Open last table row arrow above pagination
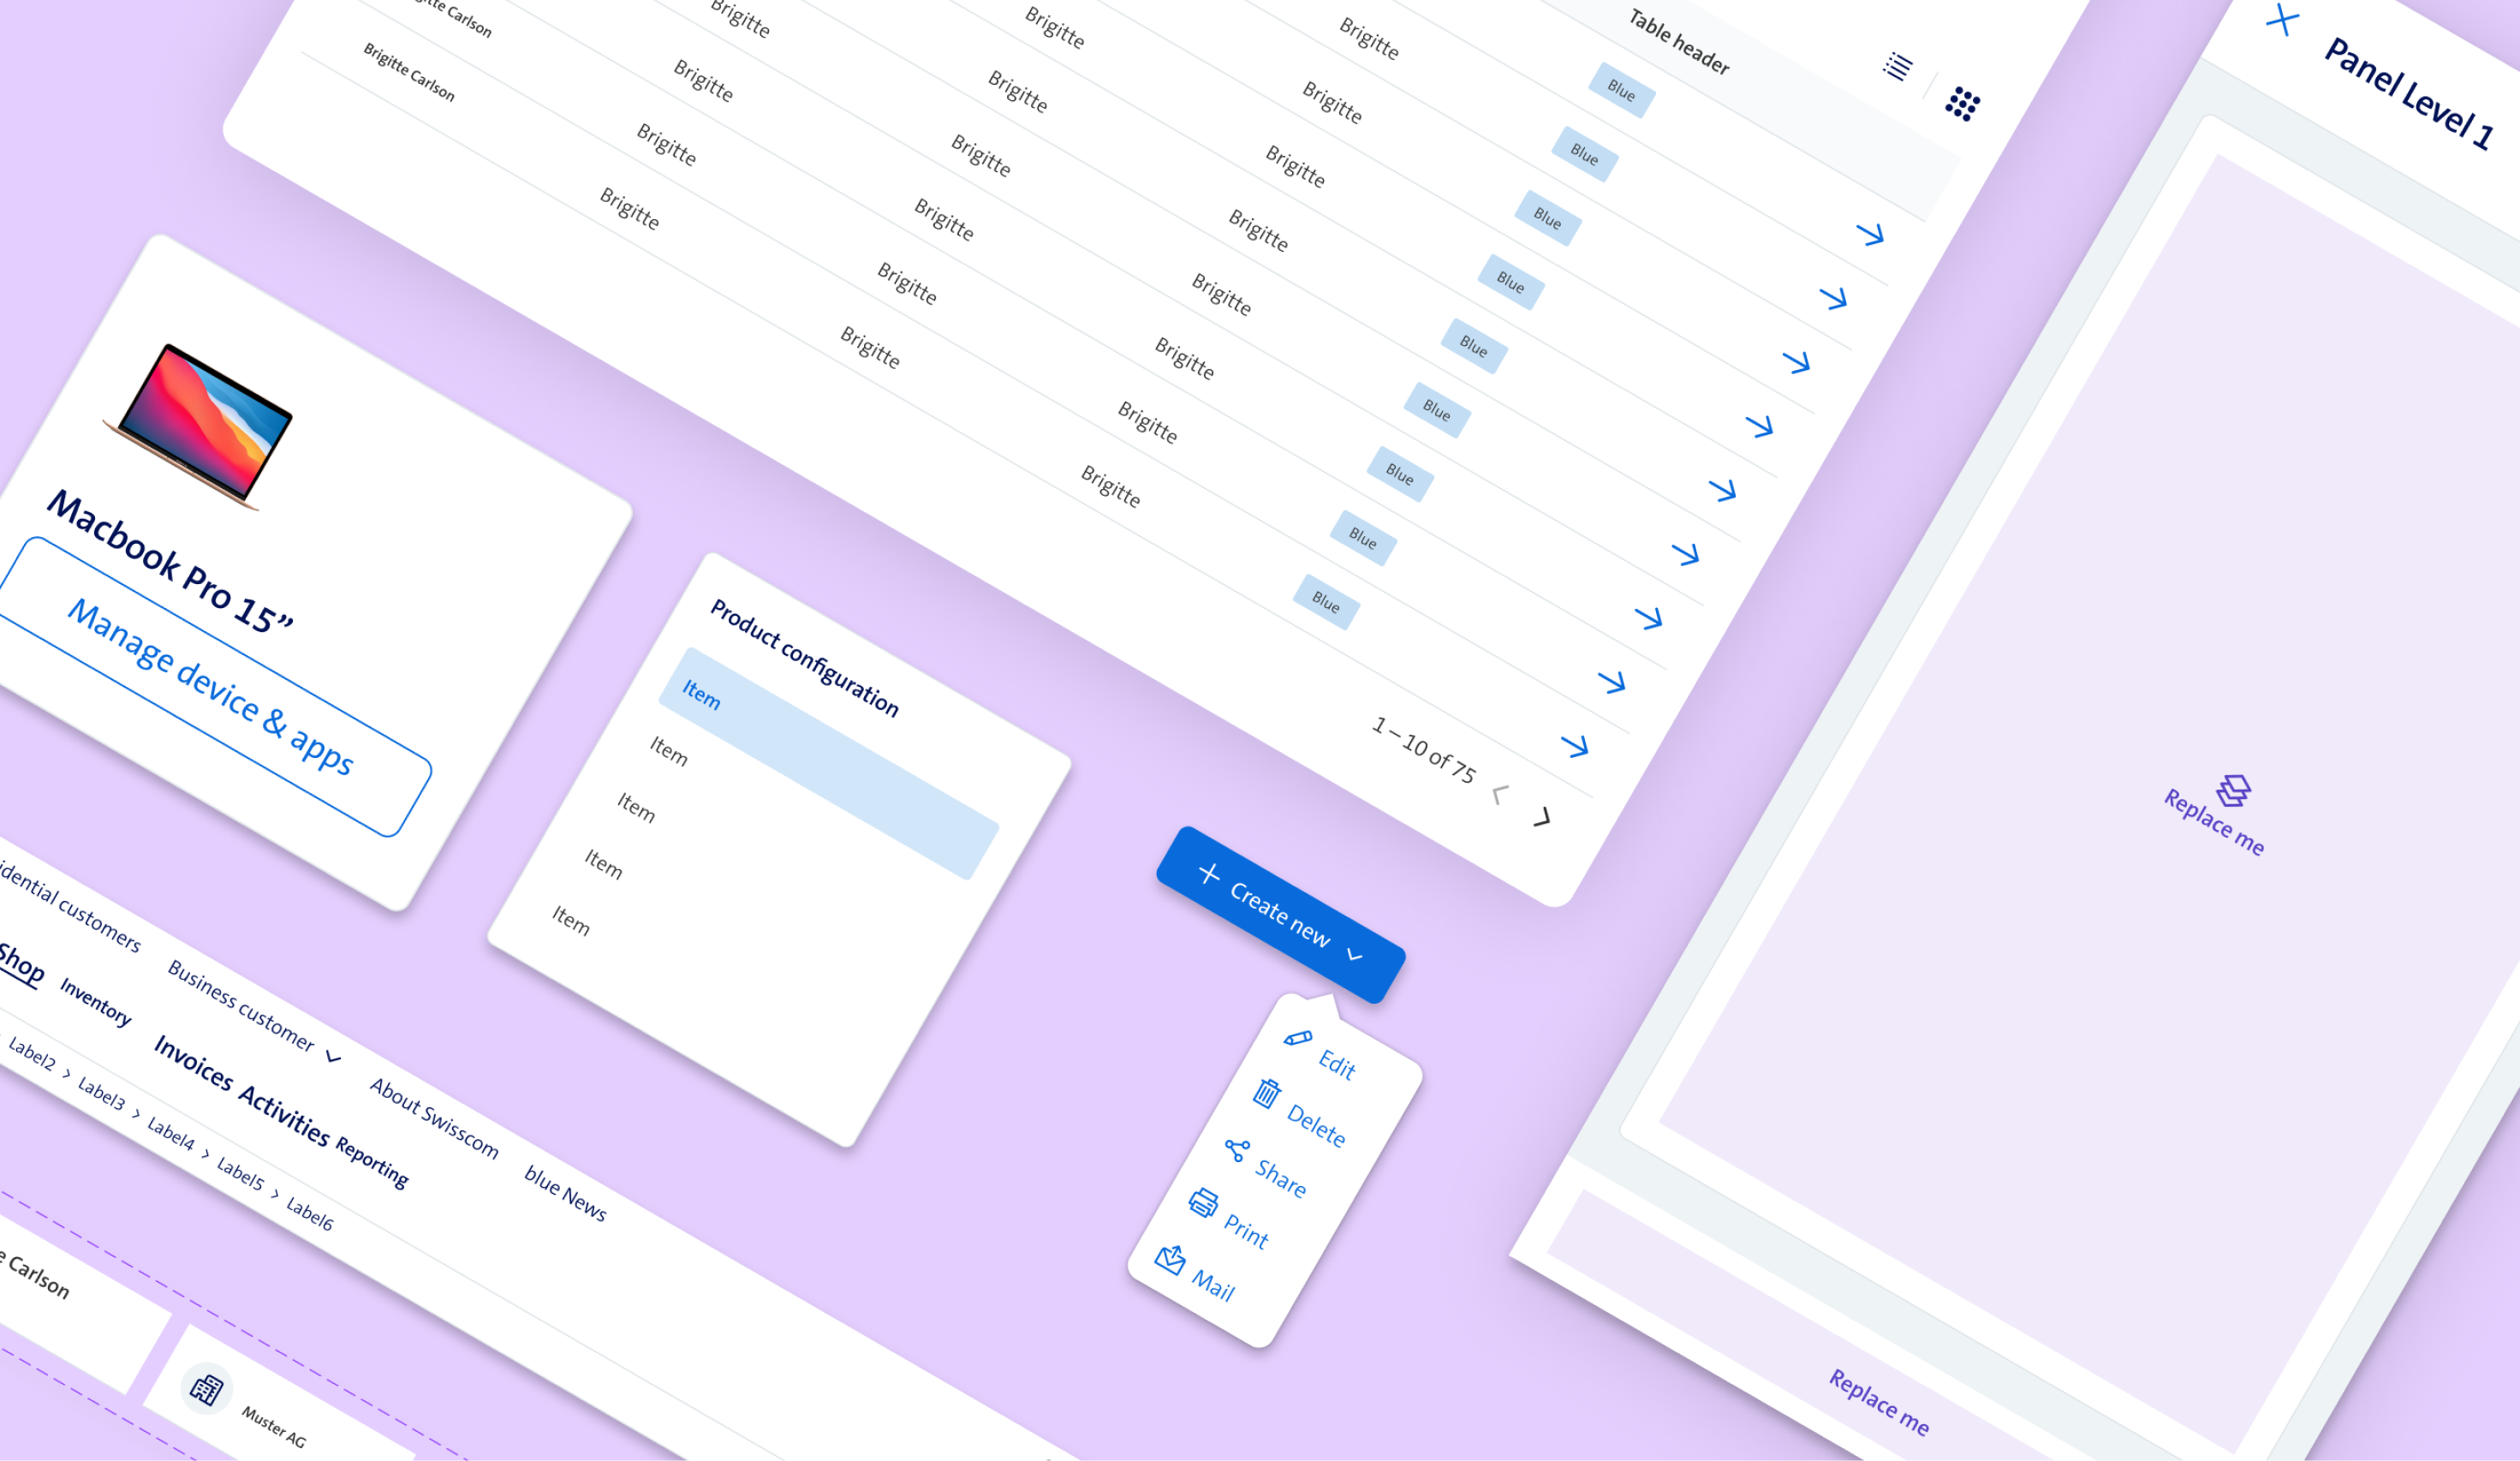This screenshot has height=1461, width=2520. pos(1575,745)
